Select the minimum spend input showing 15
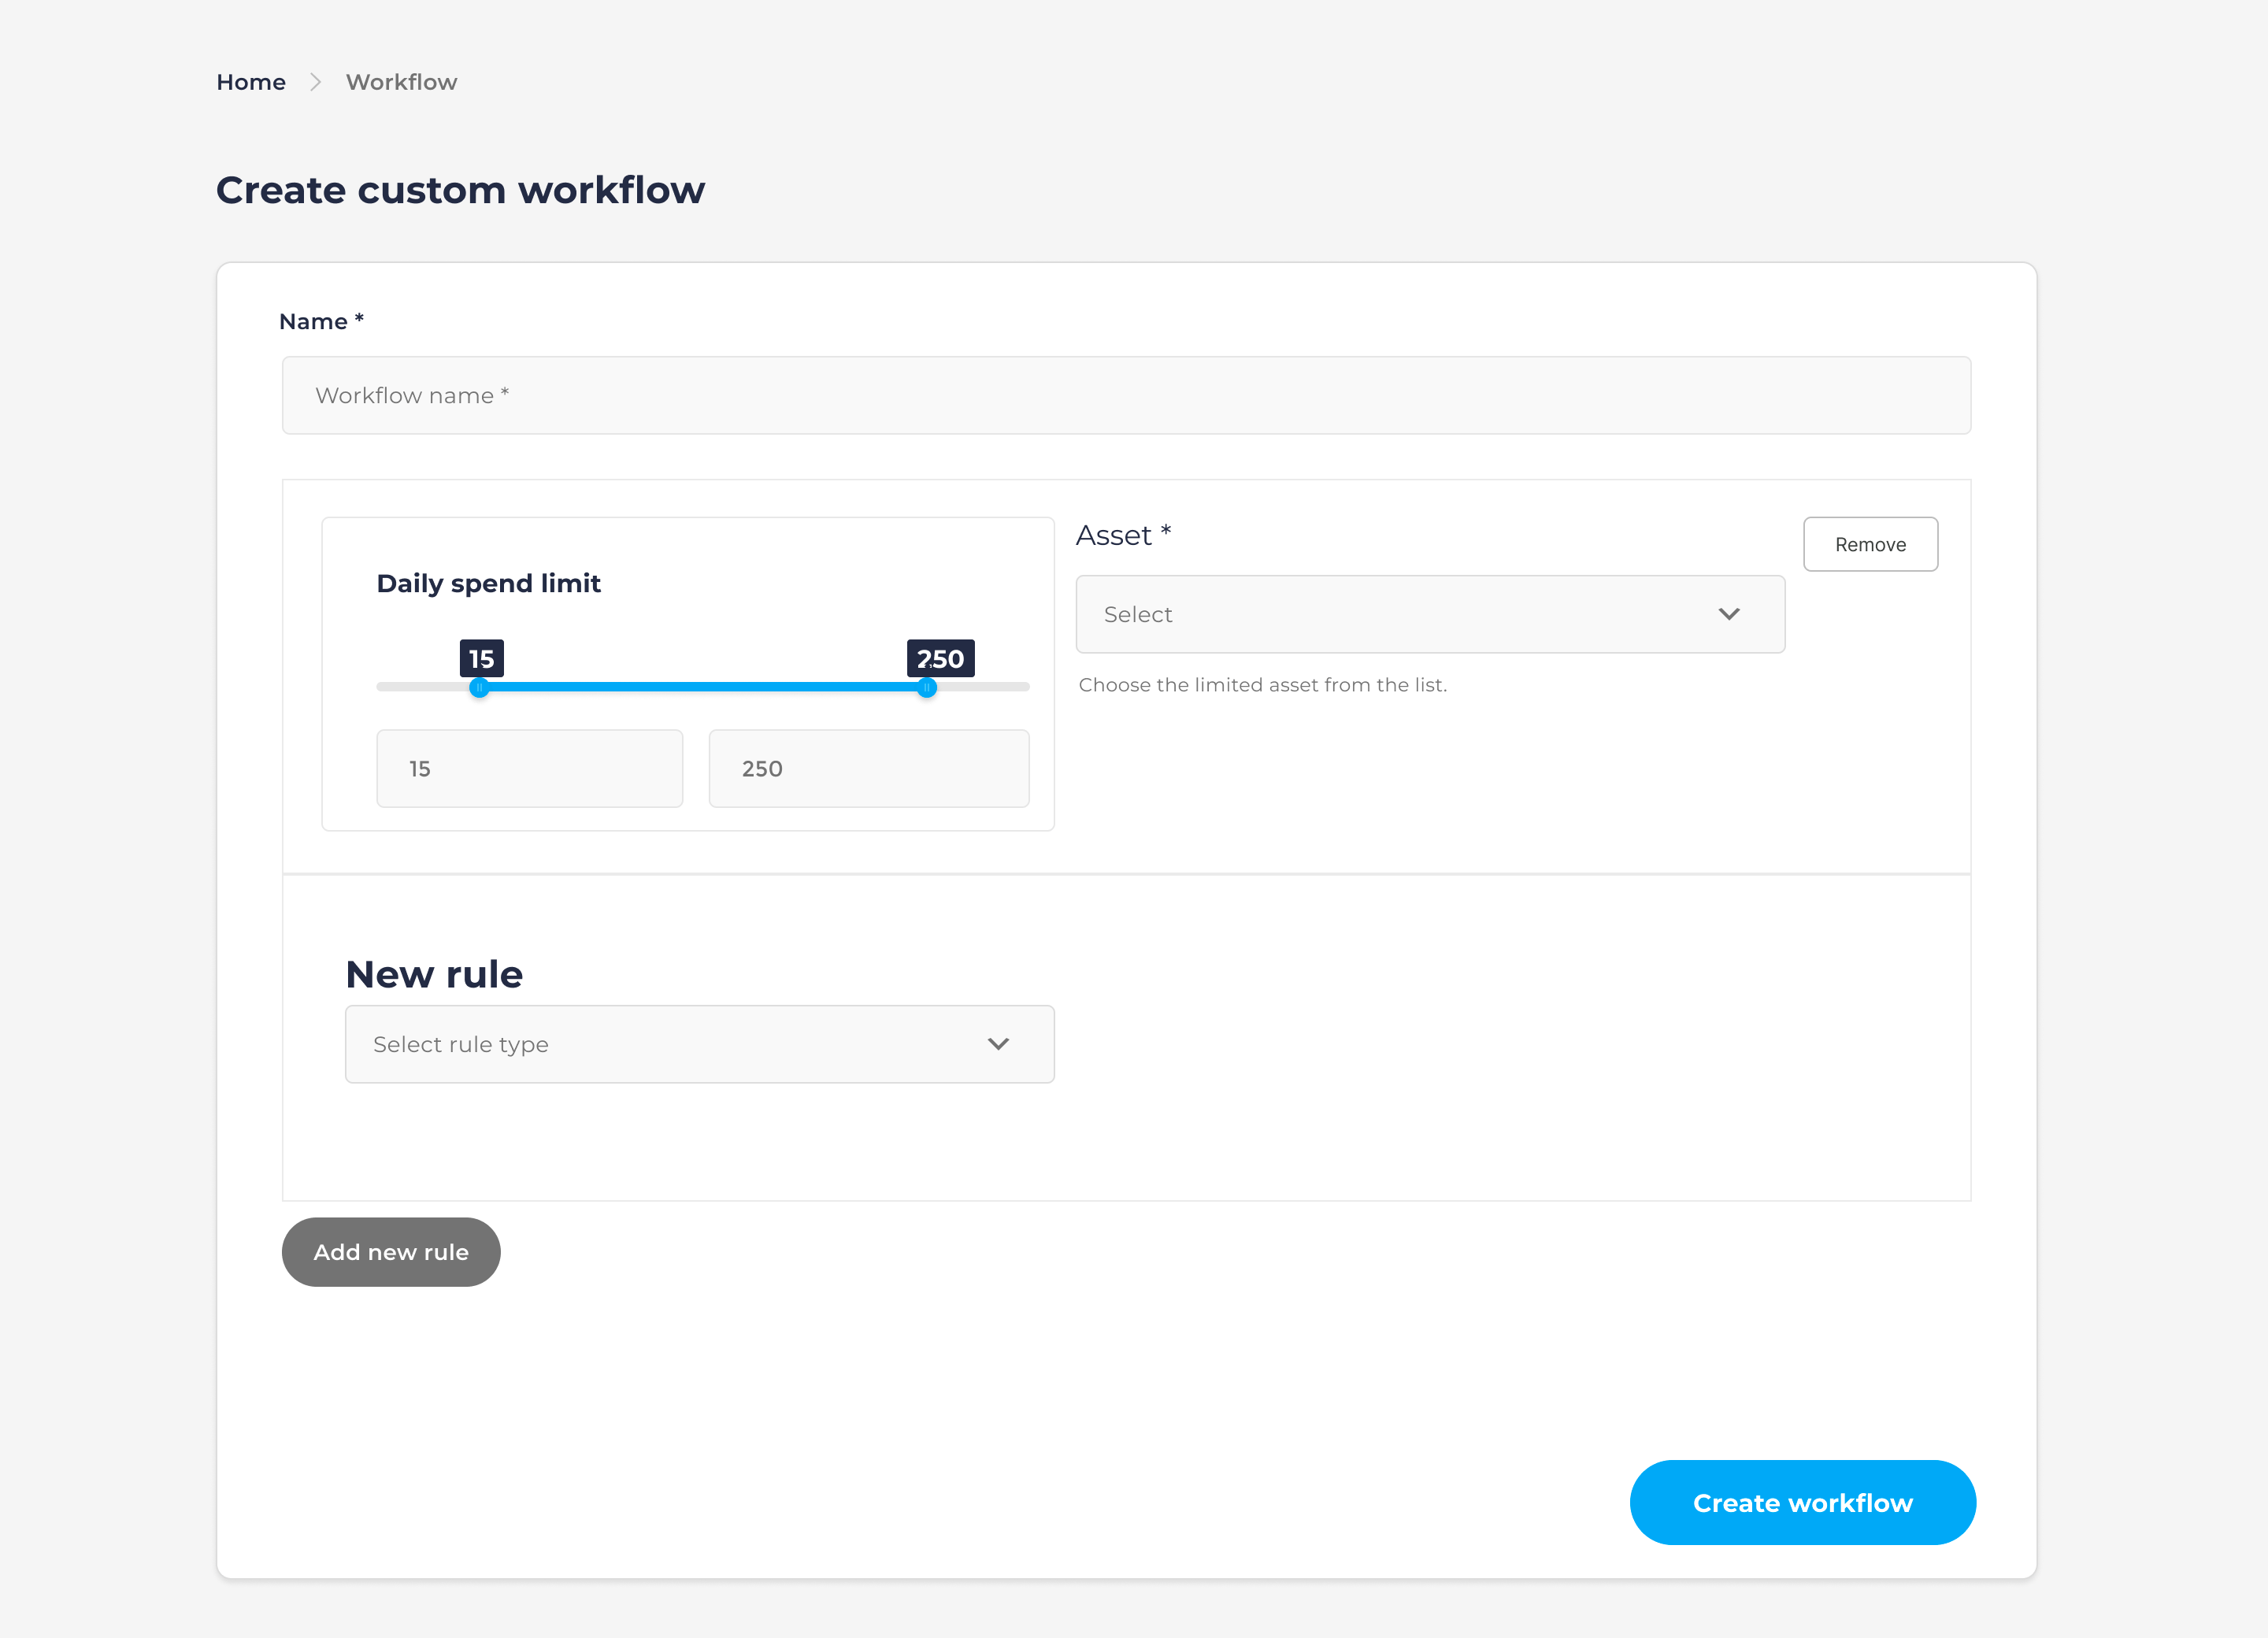2268x1638 pixels. (x=529, y=768)
